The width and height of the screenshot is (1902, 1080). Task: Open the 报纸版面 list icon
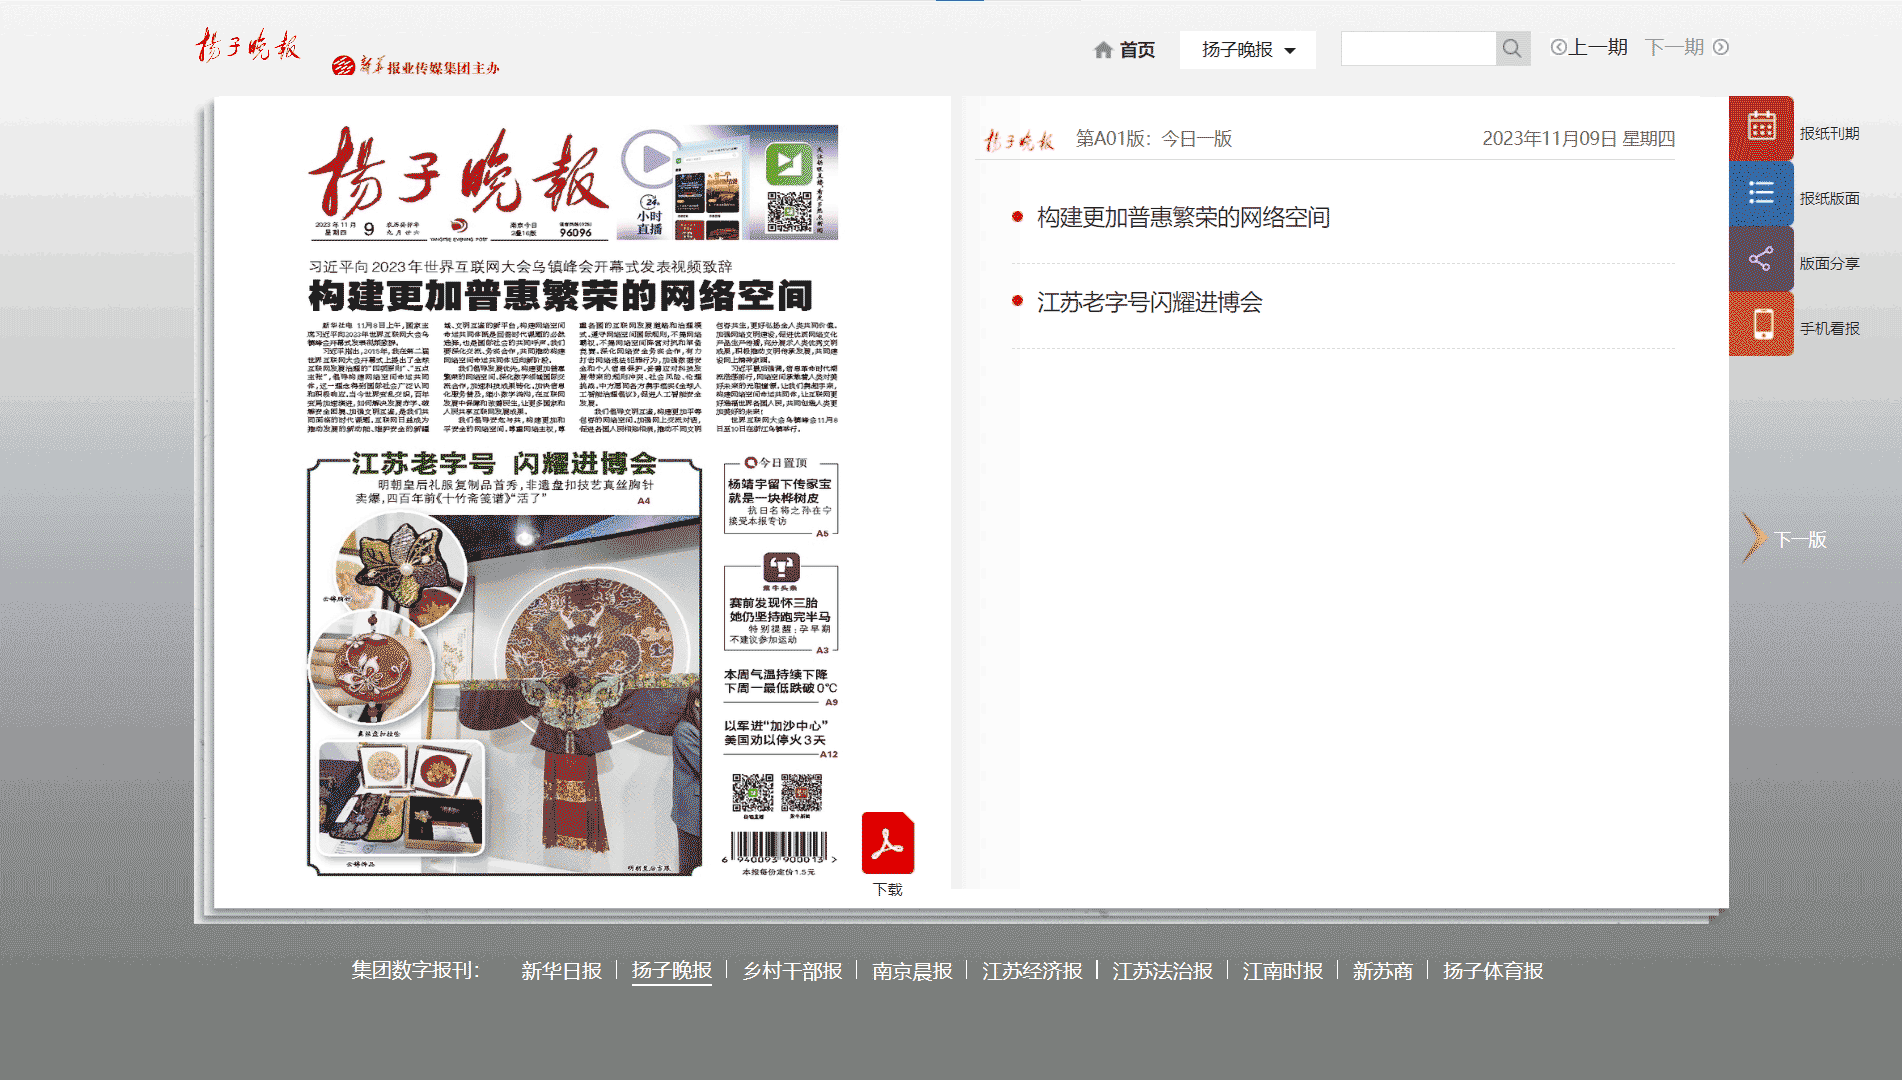pyautogui.click(x=1761, y=193)
